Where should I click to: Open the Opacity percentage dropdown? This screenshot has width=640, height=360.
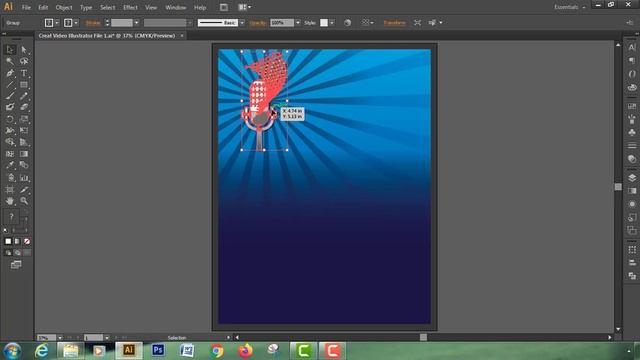298,23
